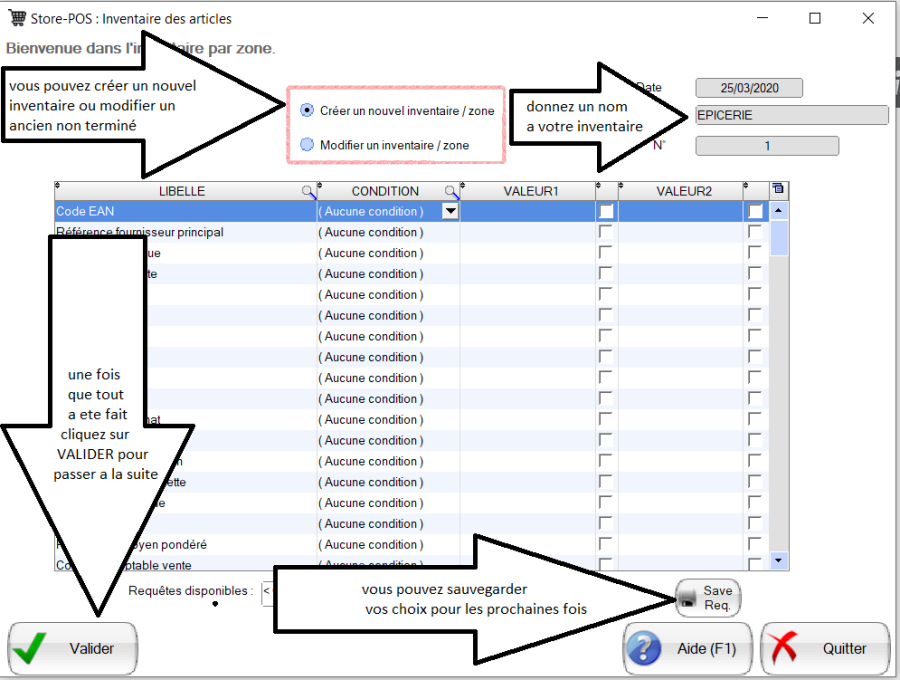Click the search magnifier on the CONDITION column

(x=451, y=190)
